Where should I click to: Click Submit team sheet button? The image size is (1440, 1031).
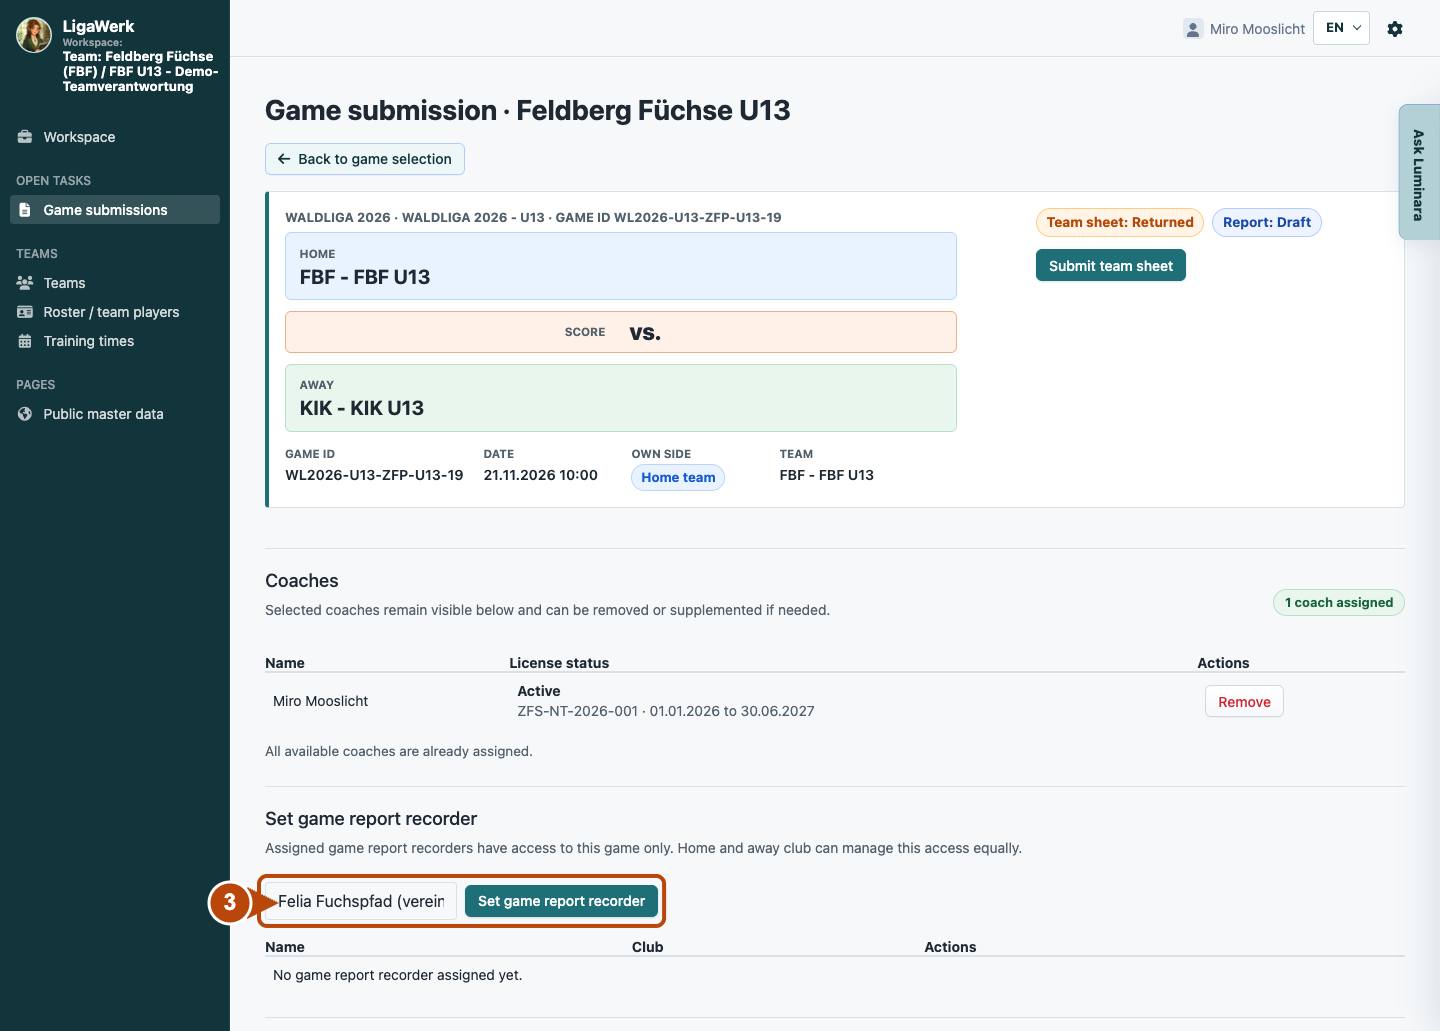pos(1111,265)
